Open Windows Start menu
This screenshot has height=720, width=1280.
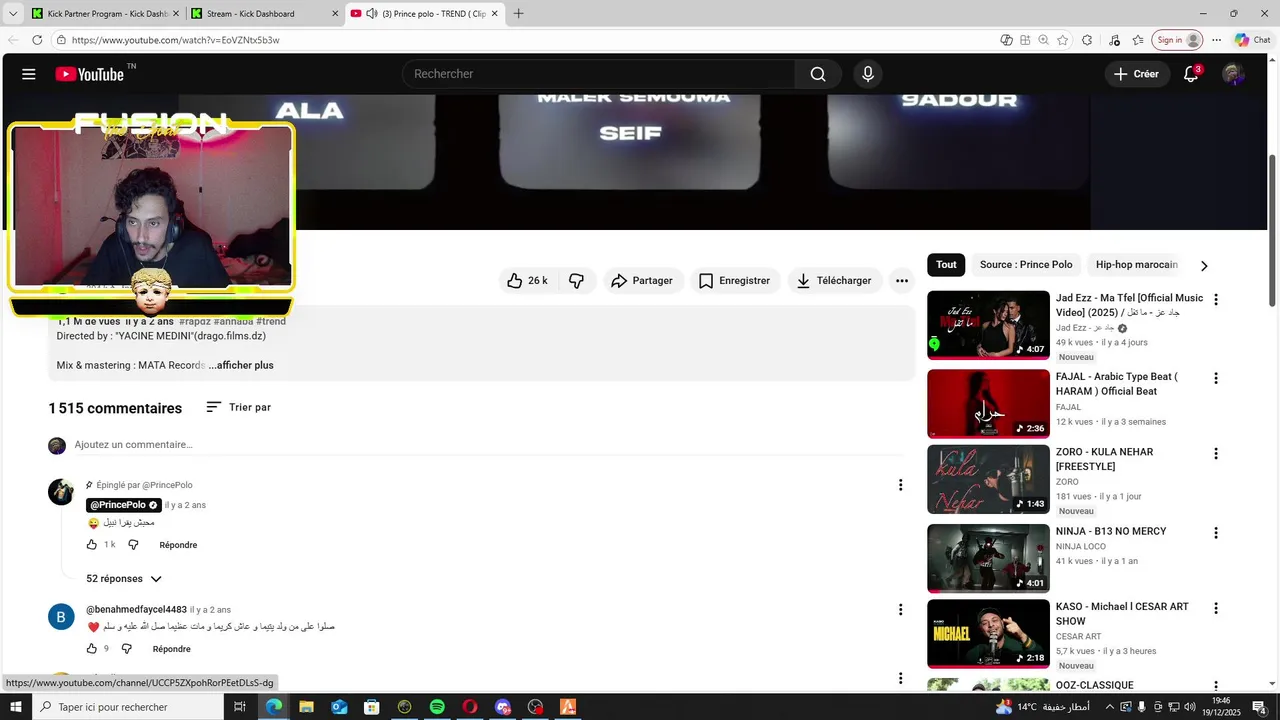click(15, 707)
